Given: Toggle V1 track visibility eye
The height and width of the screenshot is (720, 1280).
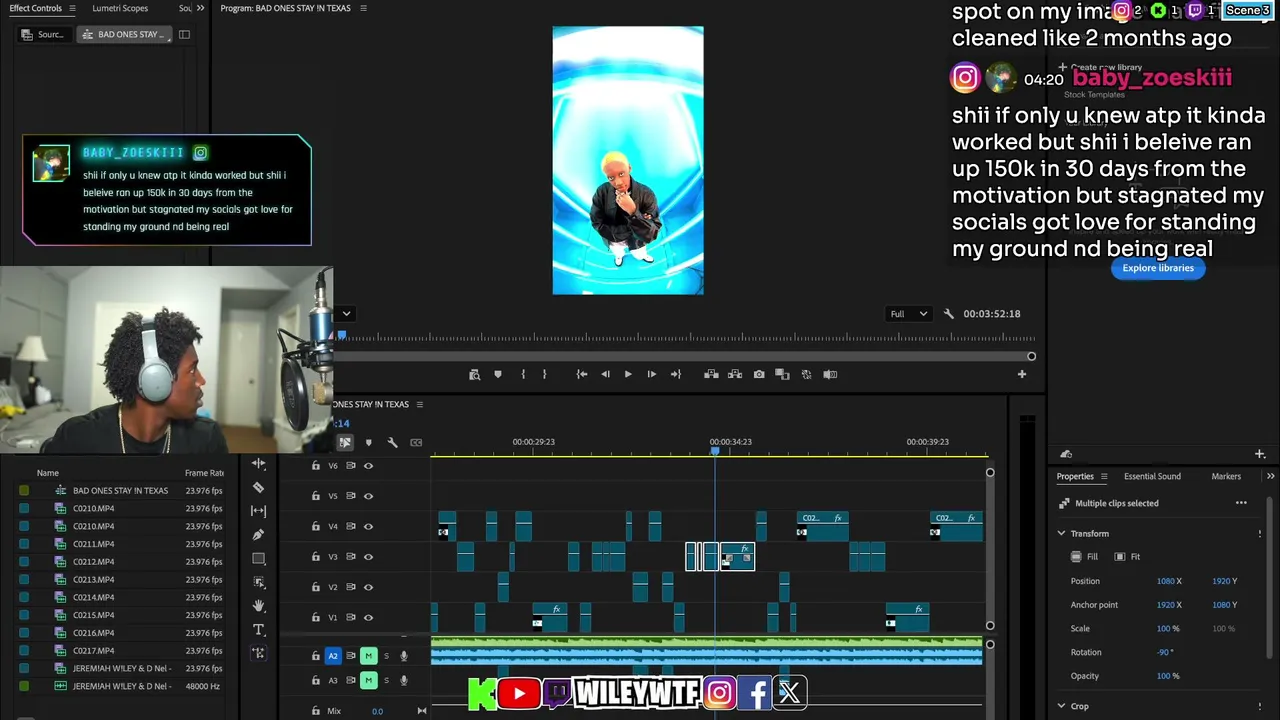Looking at the screenshot, I should pyautogui.click(x=368, y=617).
